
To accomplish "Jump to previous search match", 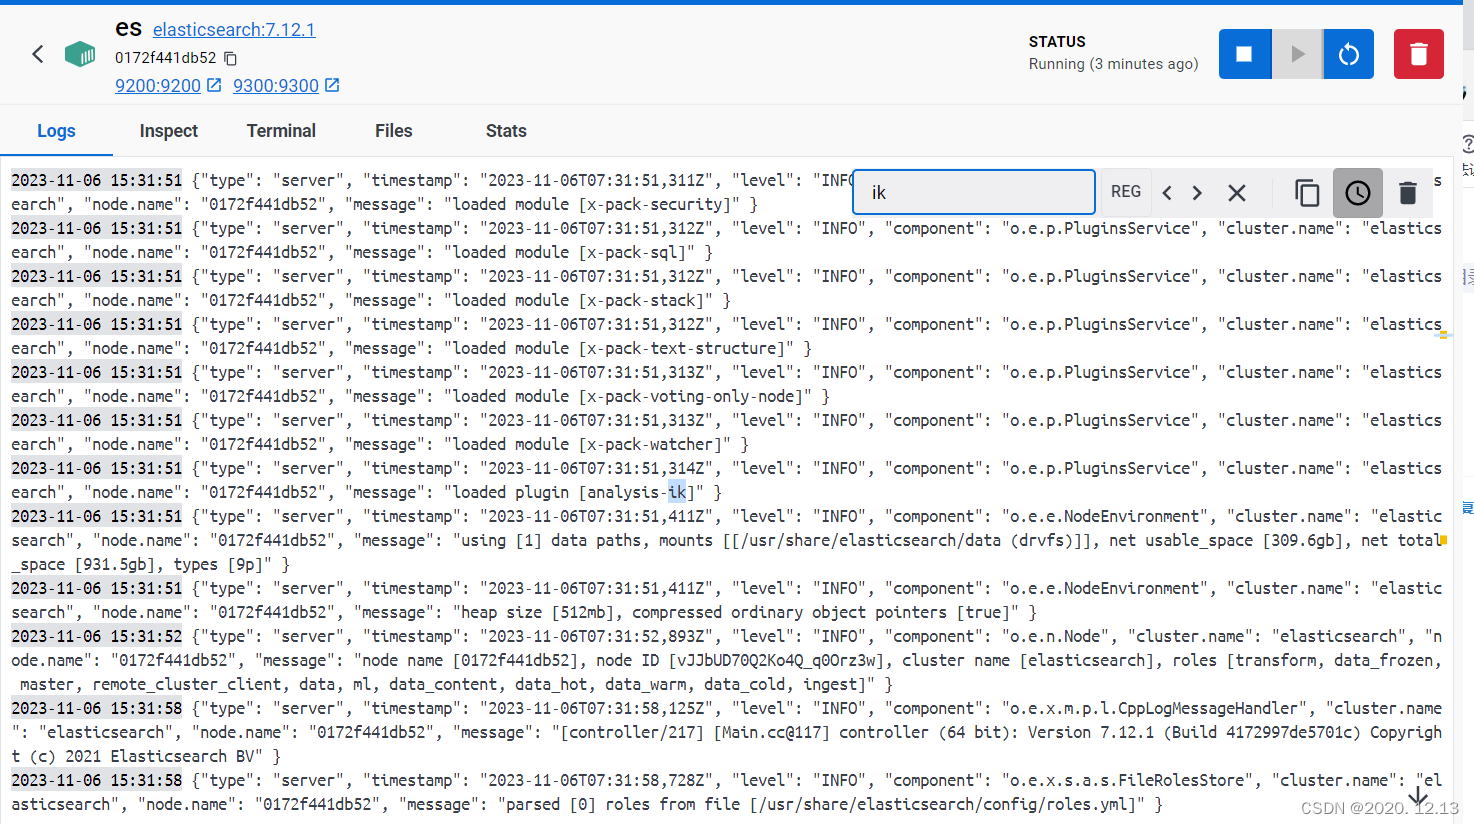I will tap(1167, 193).
